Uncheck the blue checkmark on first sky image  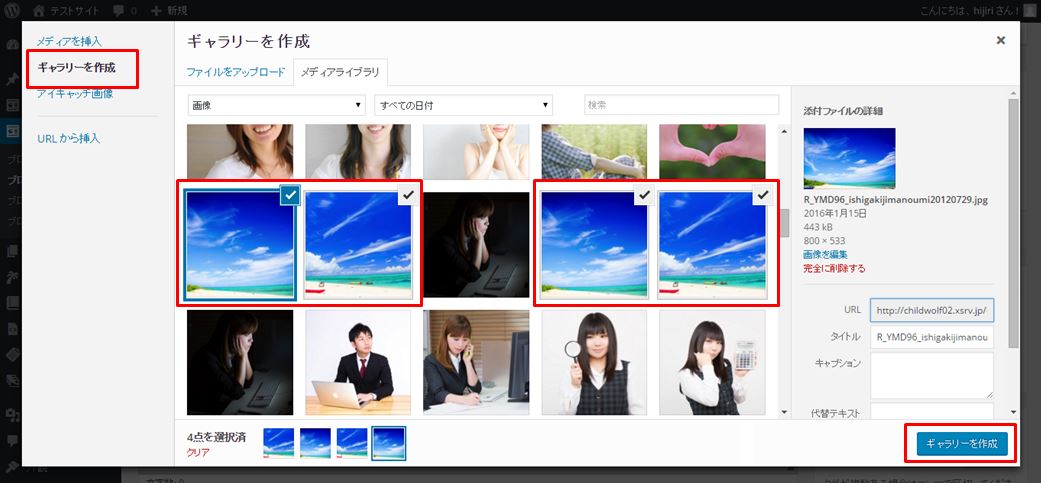pos(290,195)
